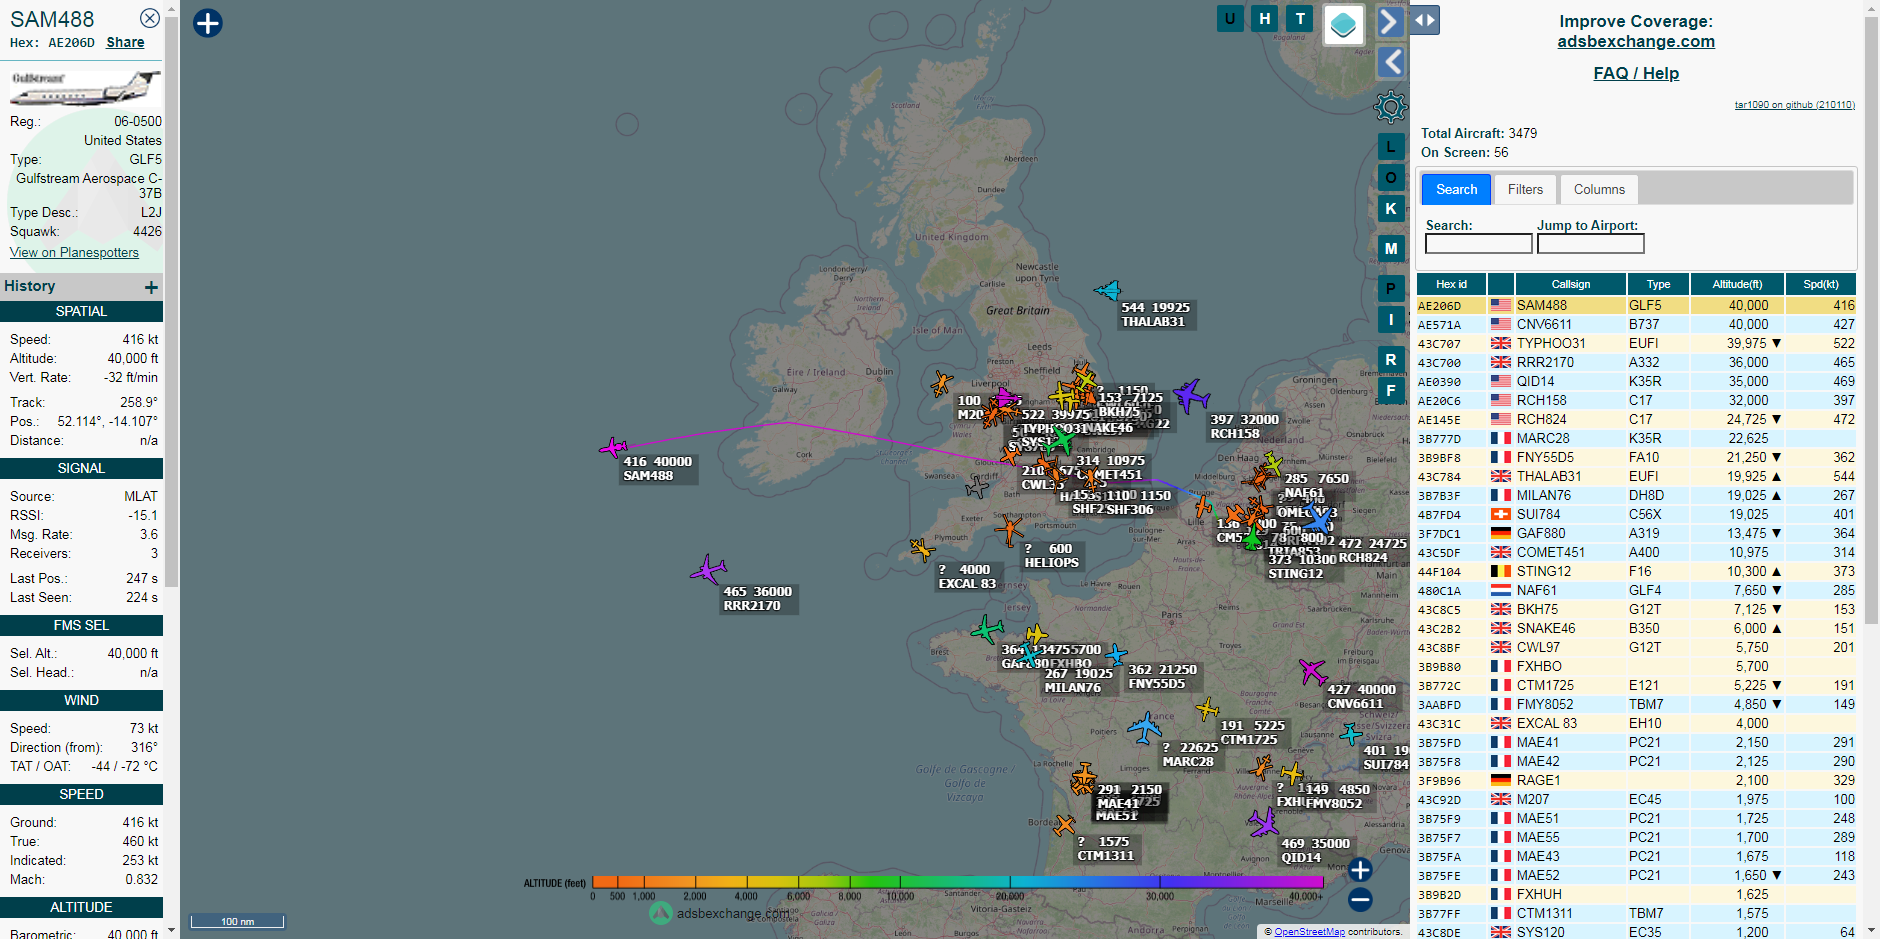Select the EXCAL 83 helicopter icon on map
This screenshot has width=1880, height=939.
click(921, 549)
